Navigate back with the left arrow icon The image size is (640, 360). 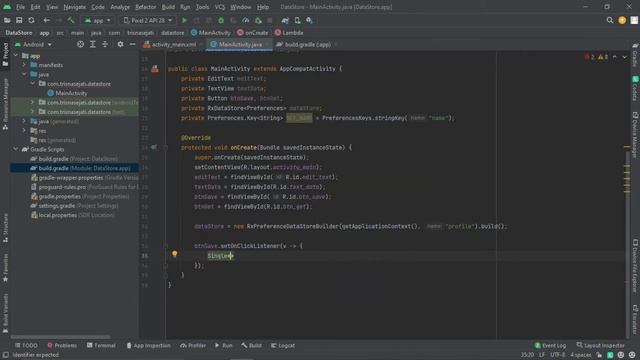pyautogui.click(x=47, y=20)
